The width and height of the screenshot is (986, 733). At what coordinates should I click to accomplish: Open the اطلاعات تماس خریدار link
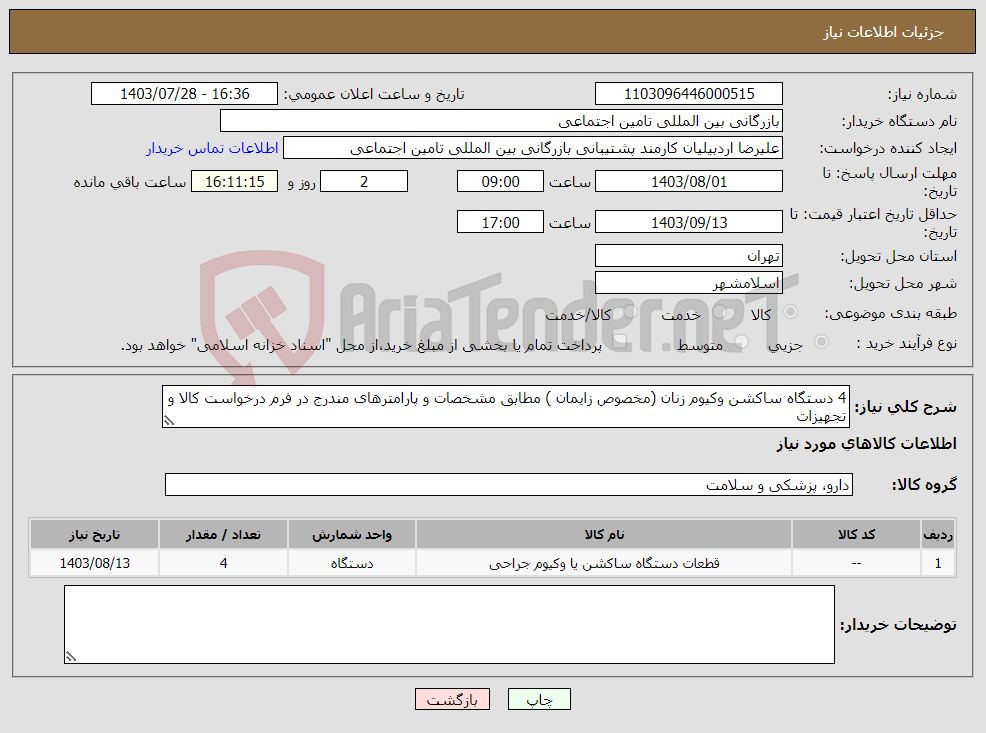212,148
